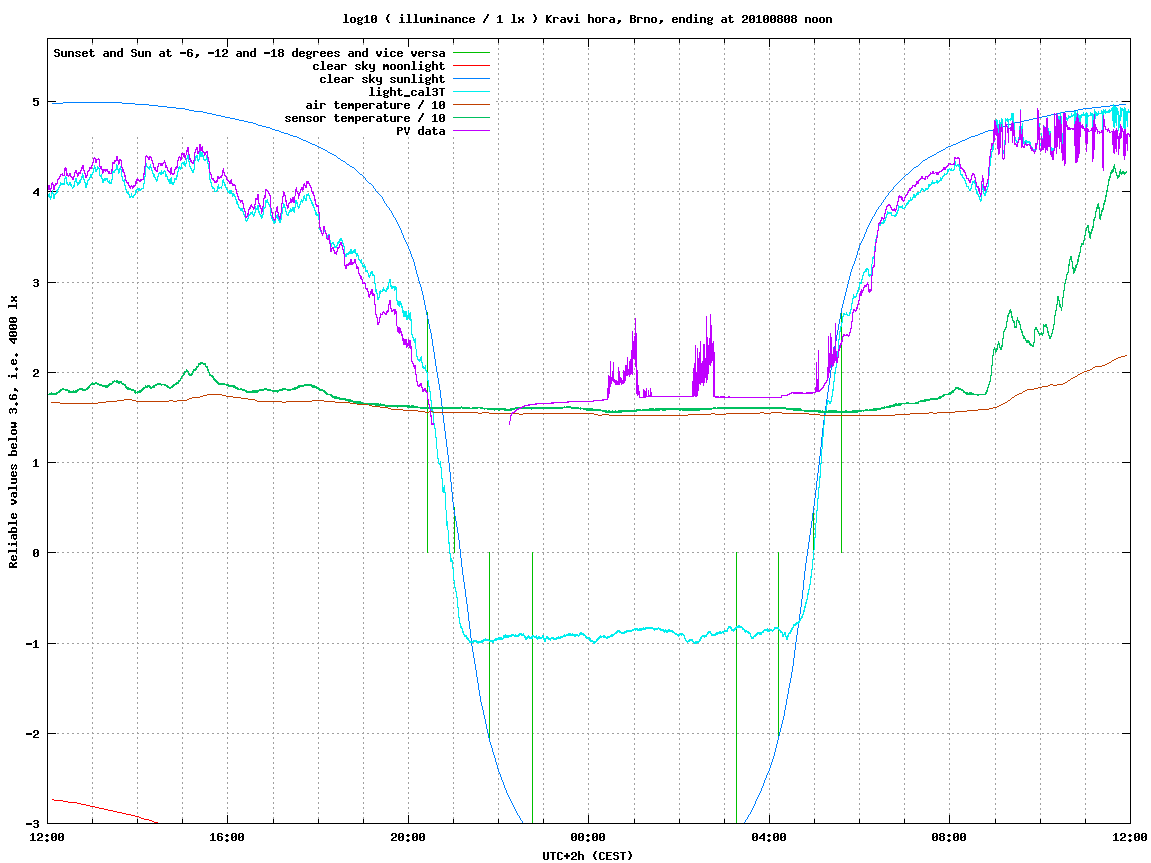Click the 20:00 time axis label
This screenshot has width=1151, height=863.
pos(408,837)
